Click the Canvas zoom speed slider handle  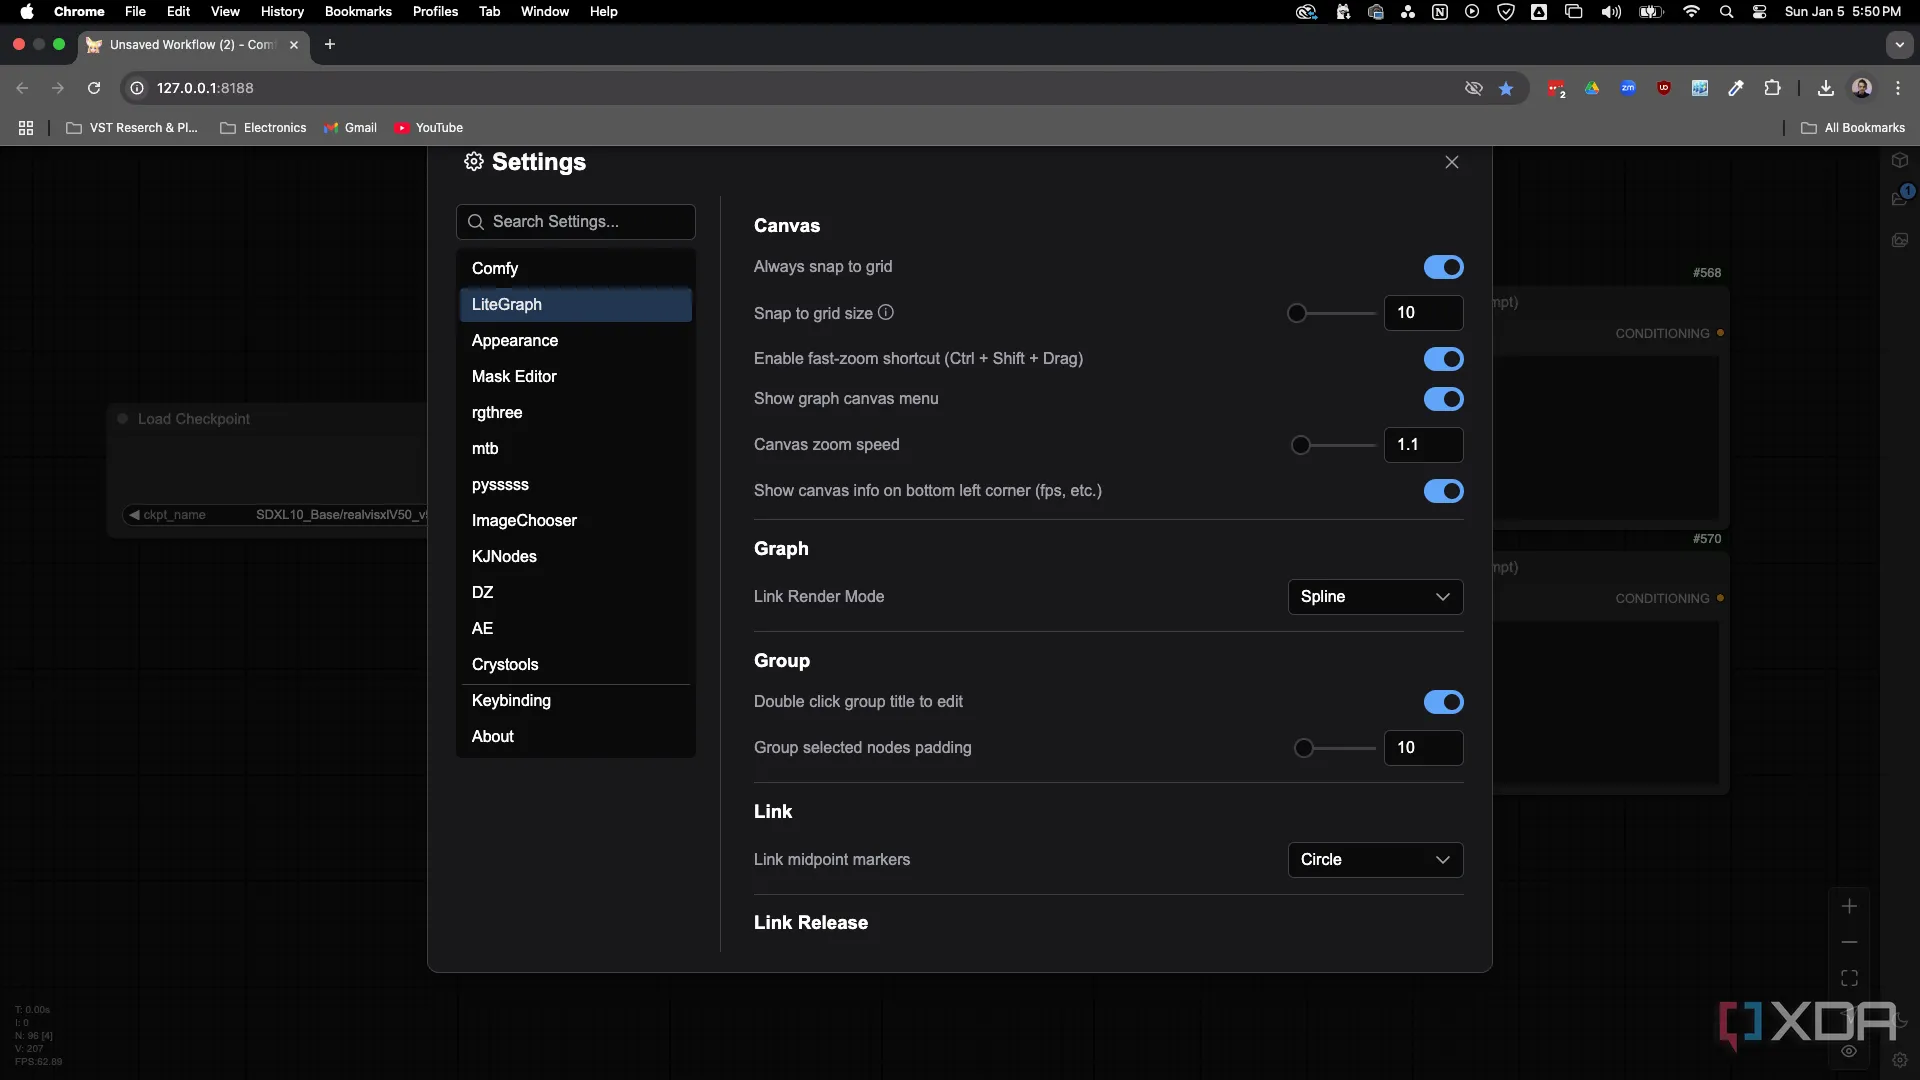pos(1300,445)
